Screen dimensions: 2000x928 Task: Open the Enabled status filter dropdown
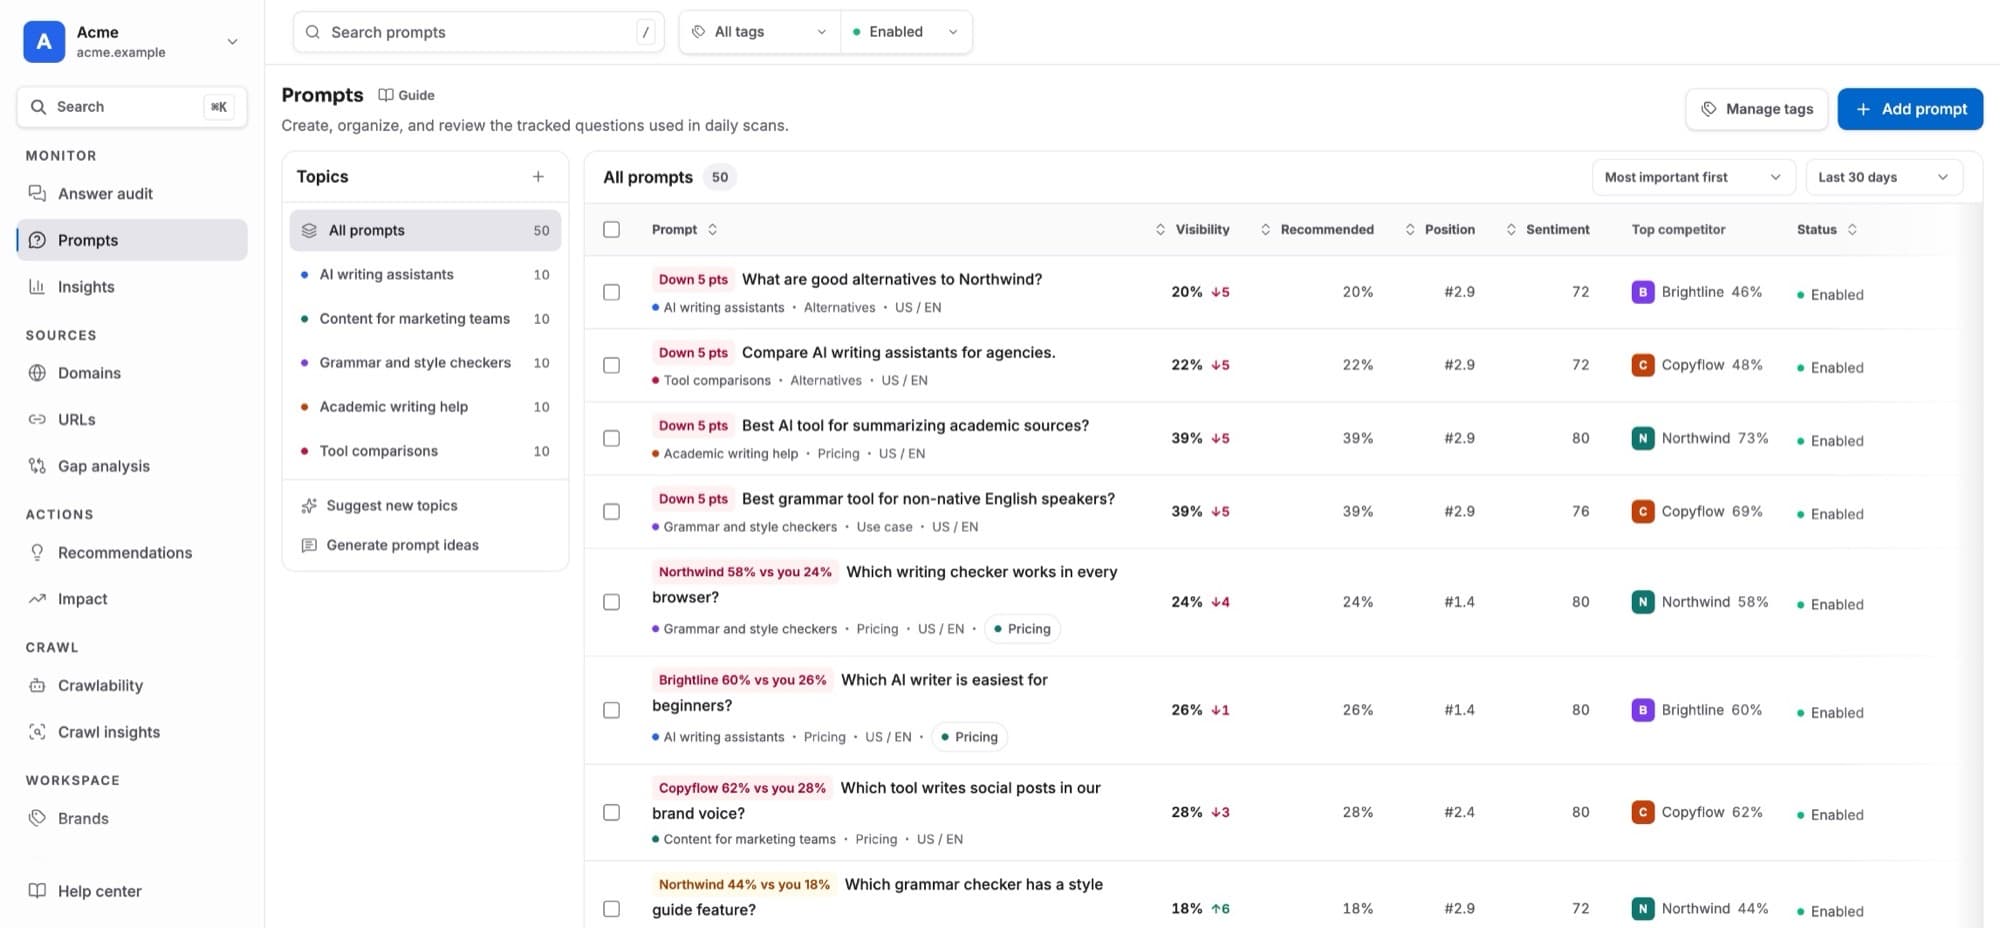point(906,32)
